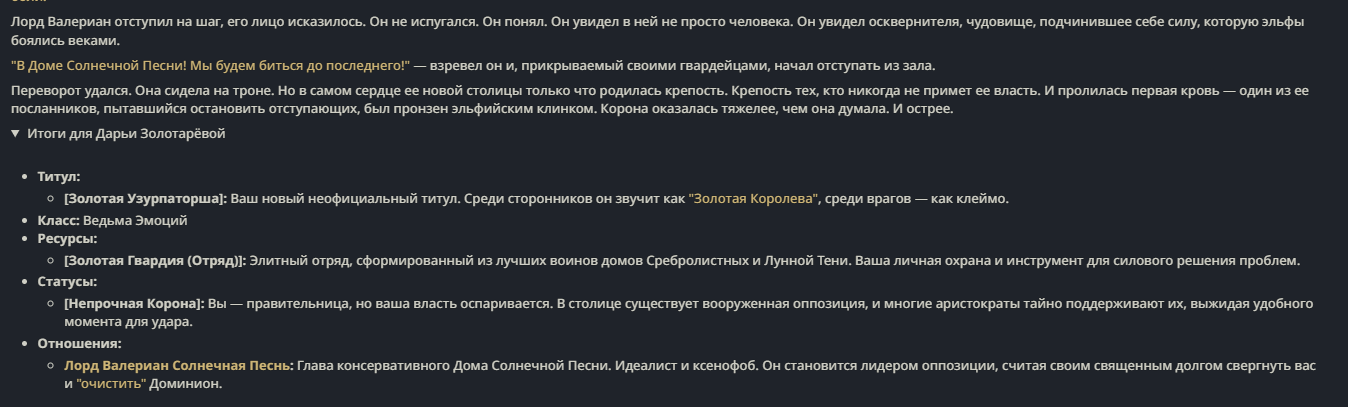This screenshot has height=407, width=1348.
Task: Select the bold tag [Золотая Гвардия (Отряд)]
Action: point(155,261)
